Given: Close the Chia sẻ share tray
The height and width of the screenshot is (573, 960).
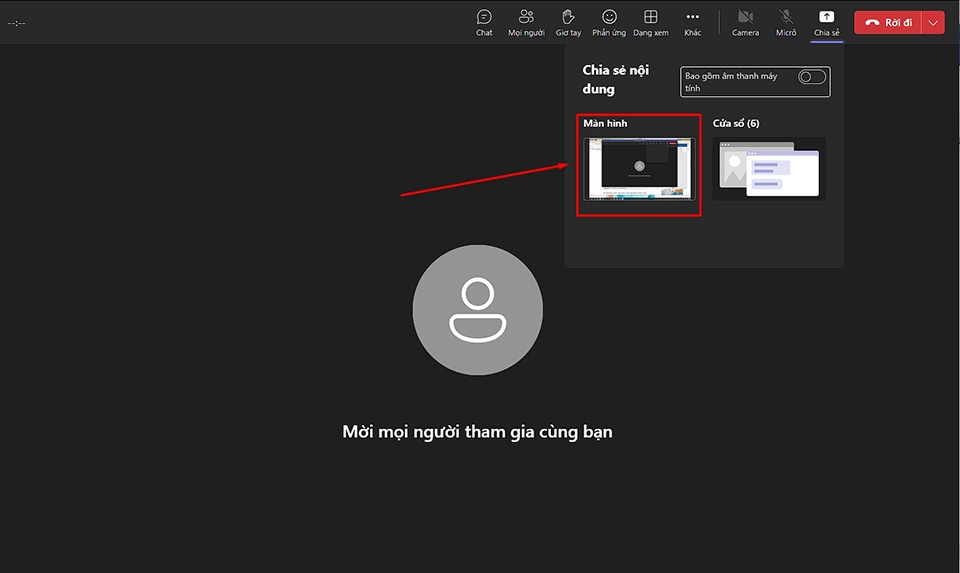Looking at the screenshot, I should pos(827,23).
